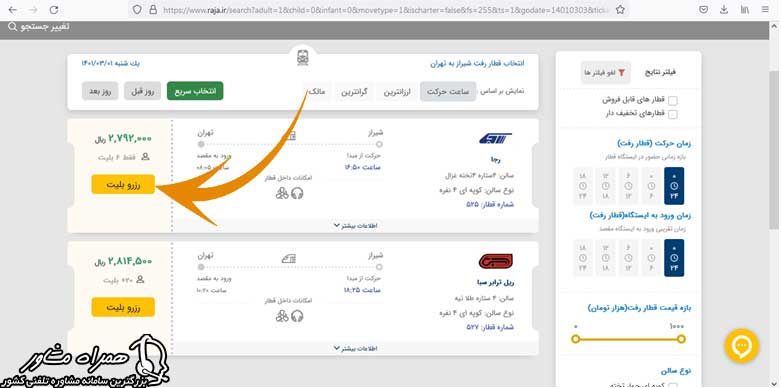Go to next day with روز بعد
Viewport: 781px width, 388px height.
coord(100,91)
